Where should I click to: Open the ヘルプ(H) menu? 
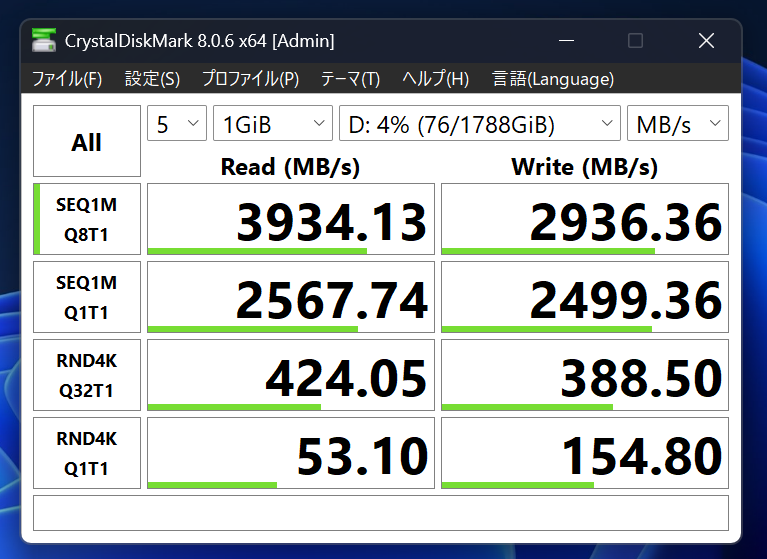click(435, 79)
